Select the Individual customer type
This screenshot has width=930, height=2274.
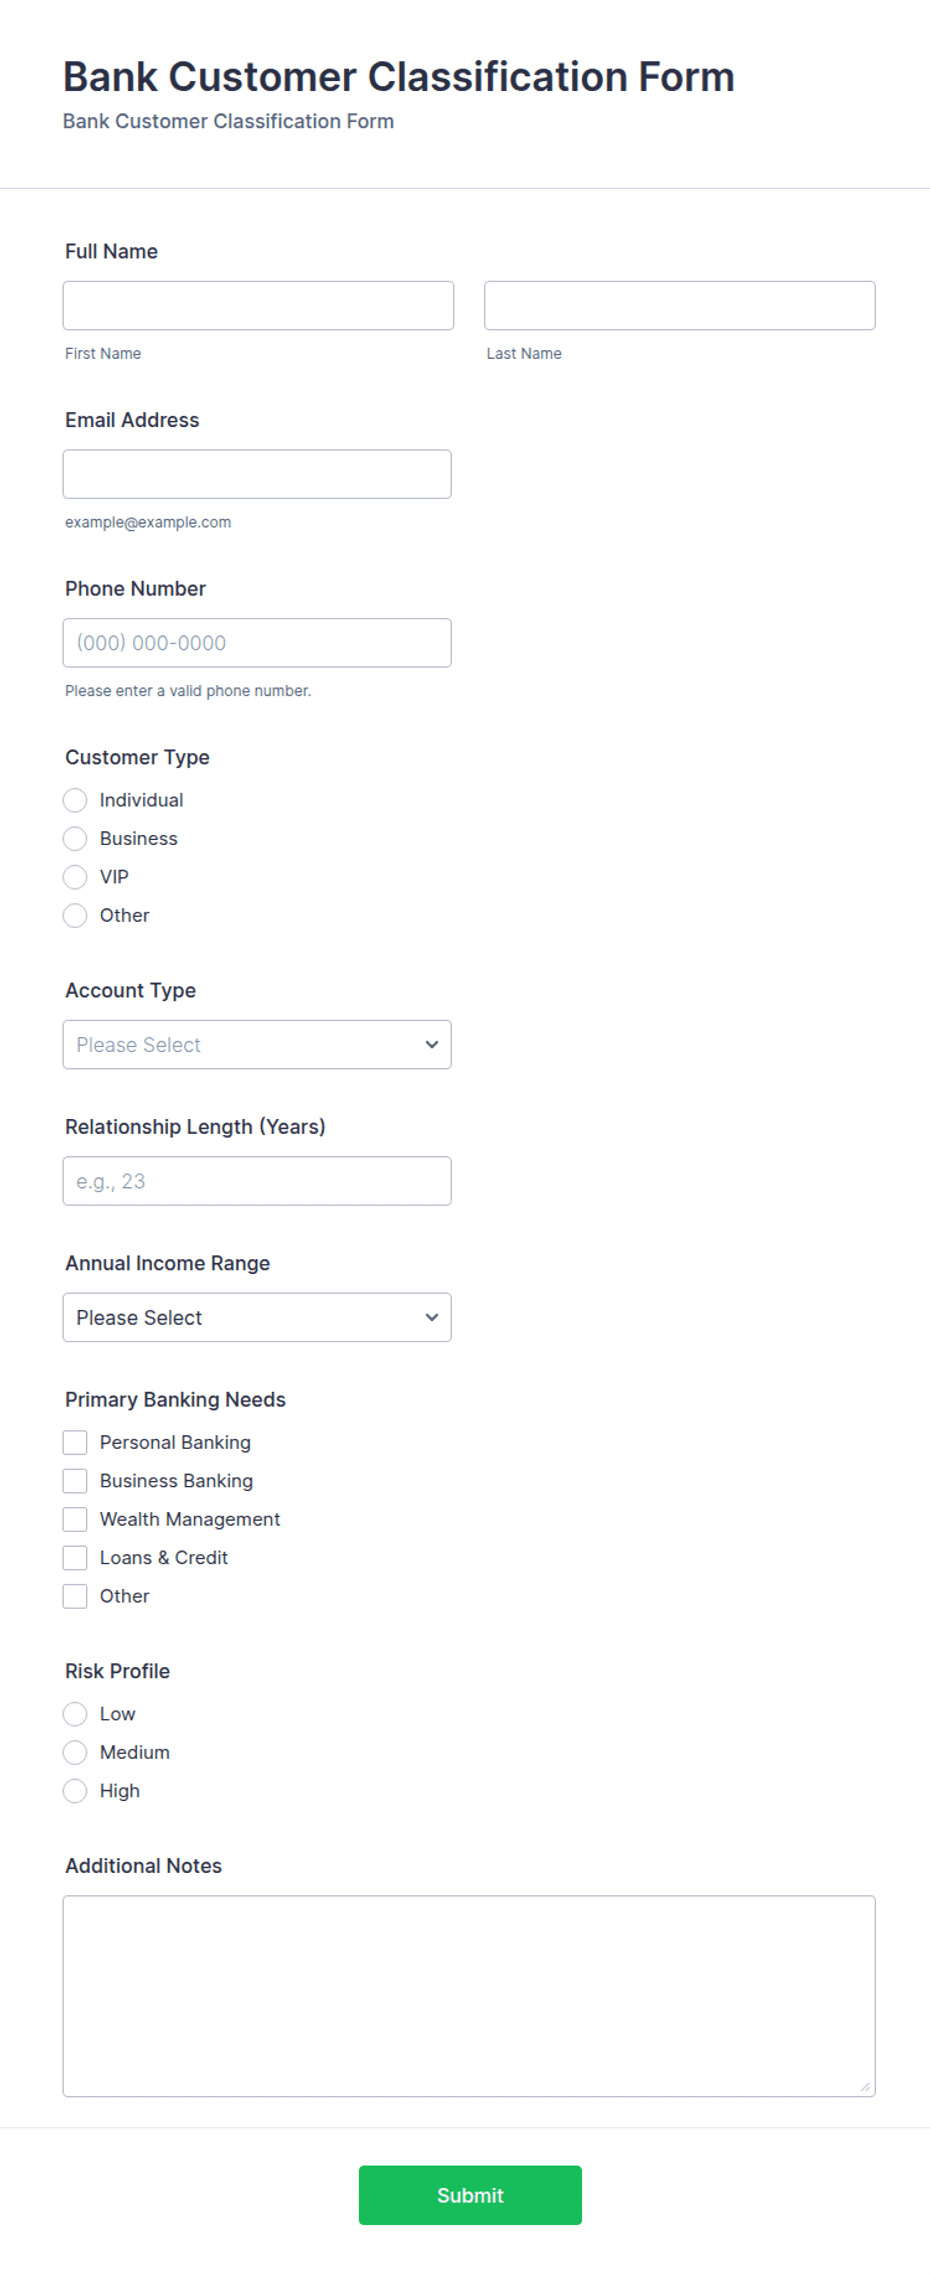coord(75,800)
